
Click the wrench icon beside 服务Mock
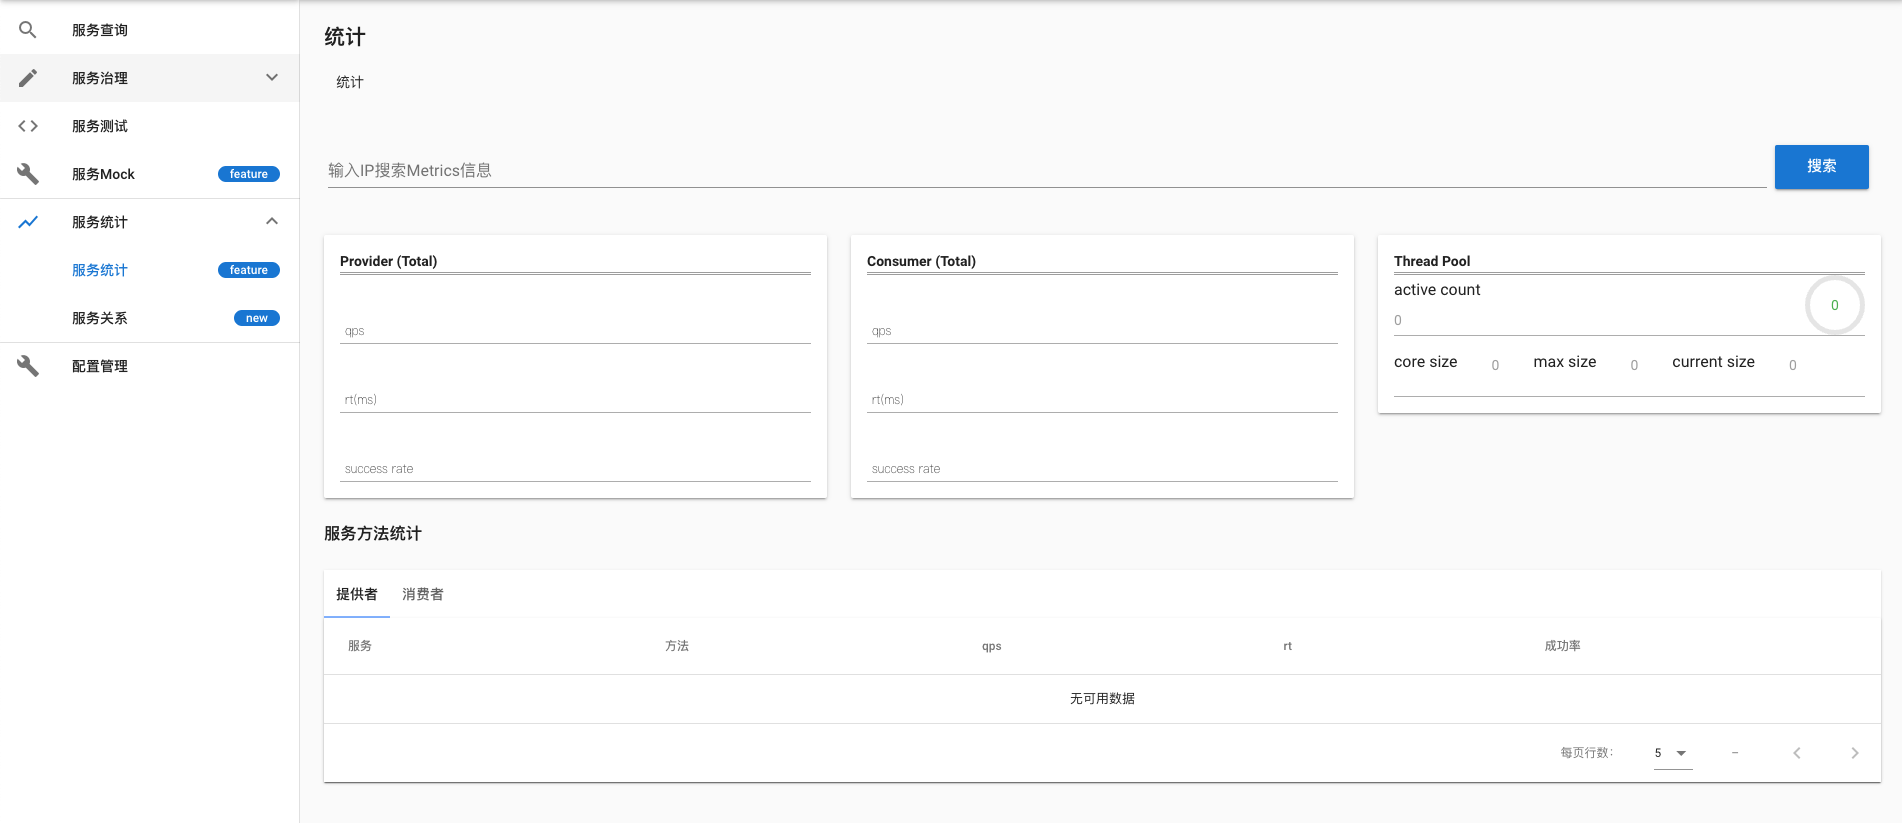tap(28, 174)
